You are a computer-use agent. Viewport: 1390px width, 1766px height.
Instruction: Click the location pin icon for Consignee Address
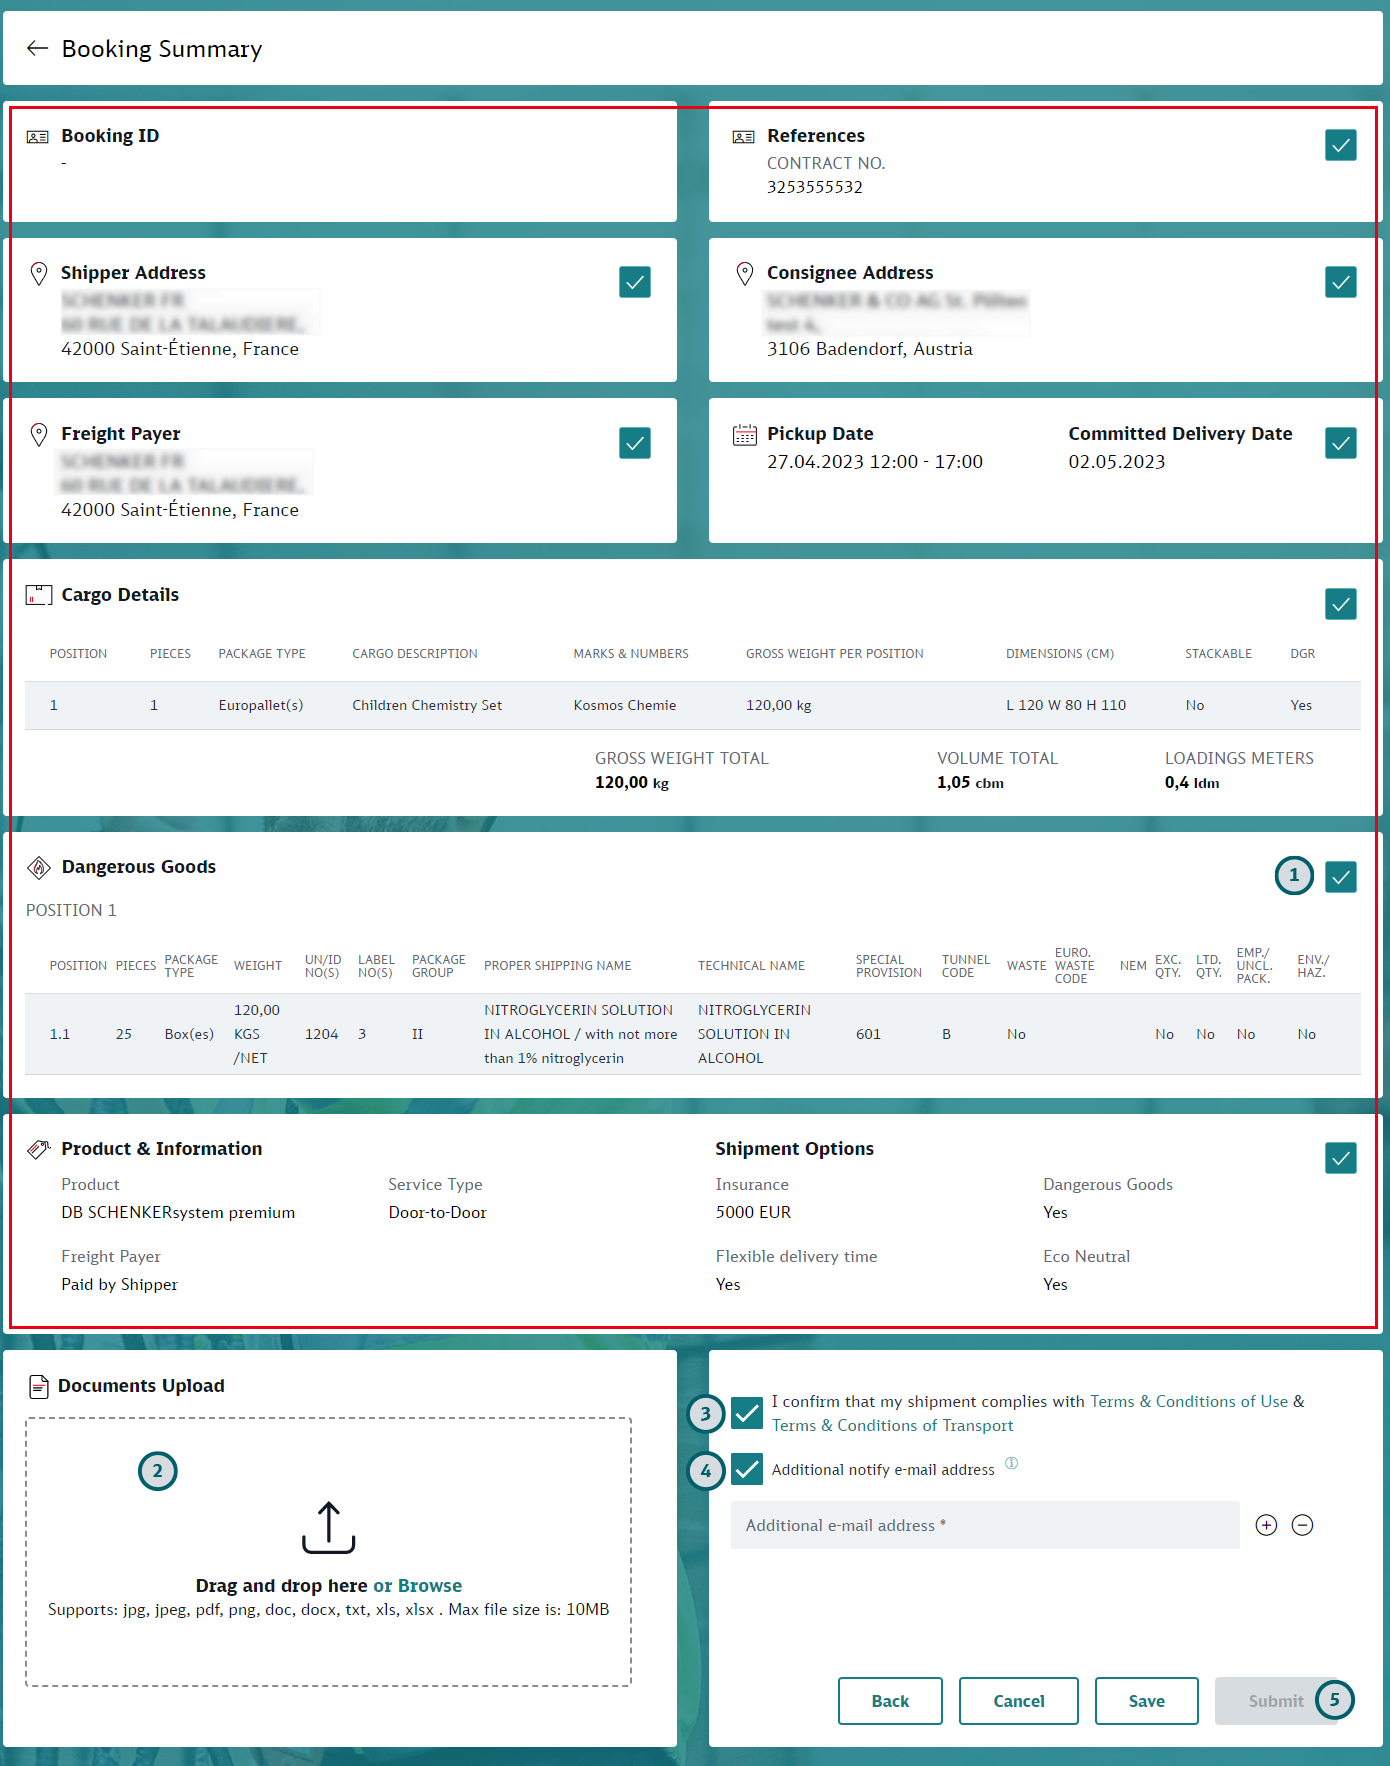(744, 273)
